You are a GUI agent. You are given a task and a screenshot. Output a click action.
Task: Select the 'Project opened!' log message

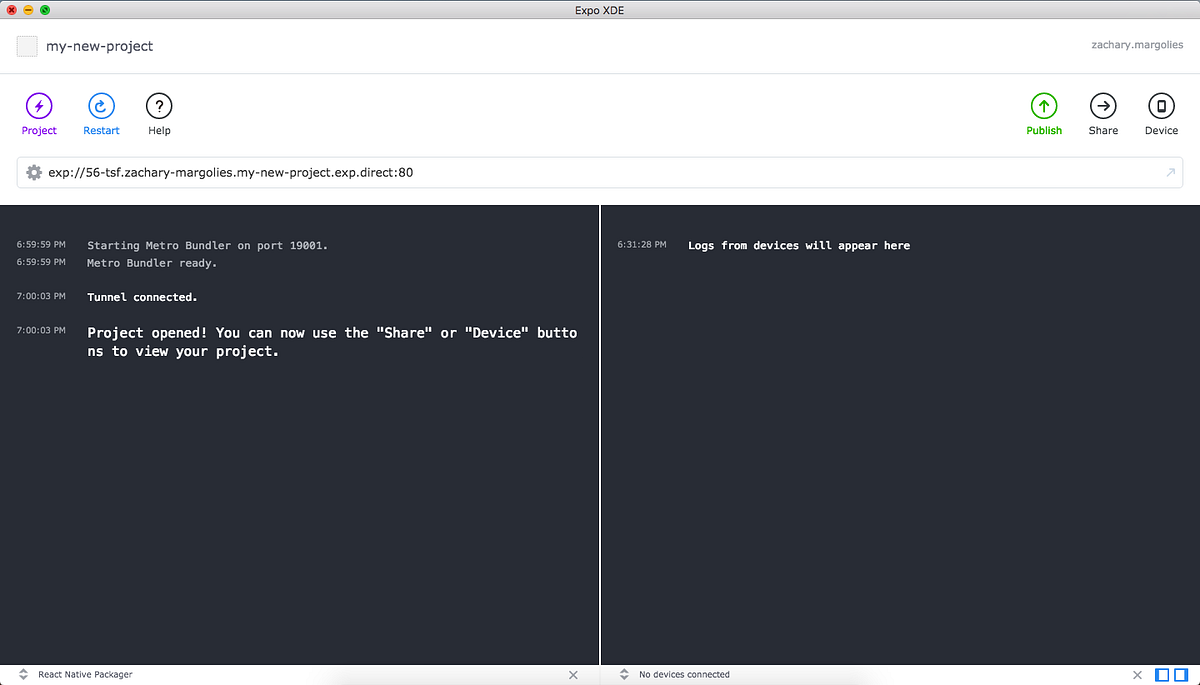(x=332, y=342)
